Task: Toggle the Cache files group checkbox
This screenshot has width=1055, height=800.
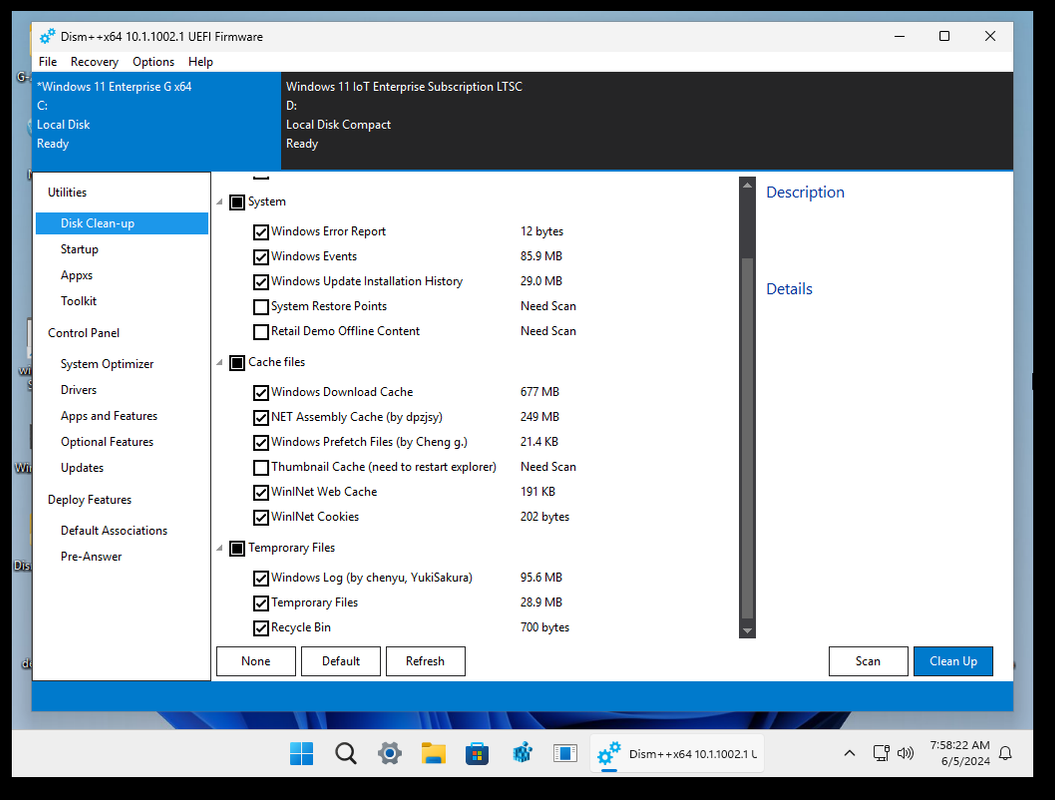Action: pyautogui.click(x=237, y=363)
